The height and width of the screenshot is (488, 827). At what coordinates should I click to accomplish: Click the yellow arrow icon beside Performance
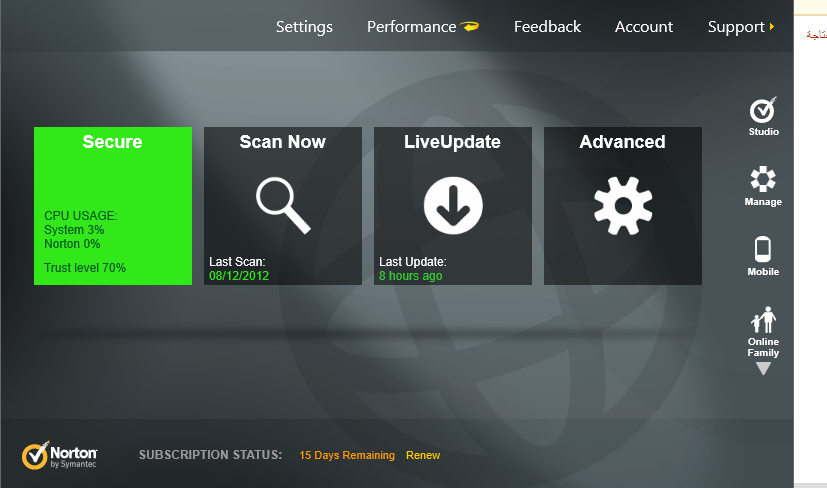(x=469, y=26)
